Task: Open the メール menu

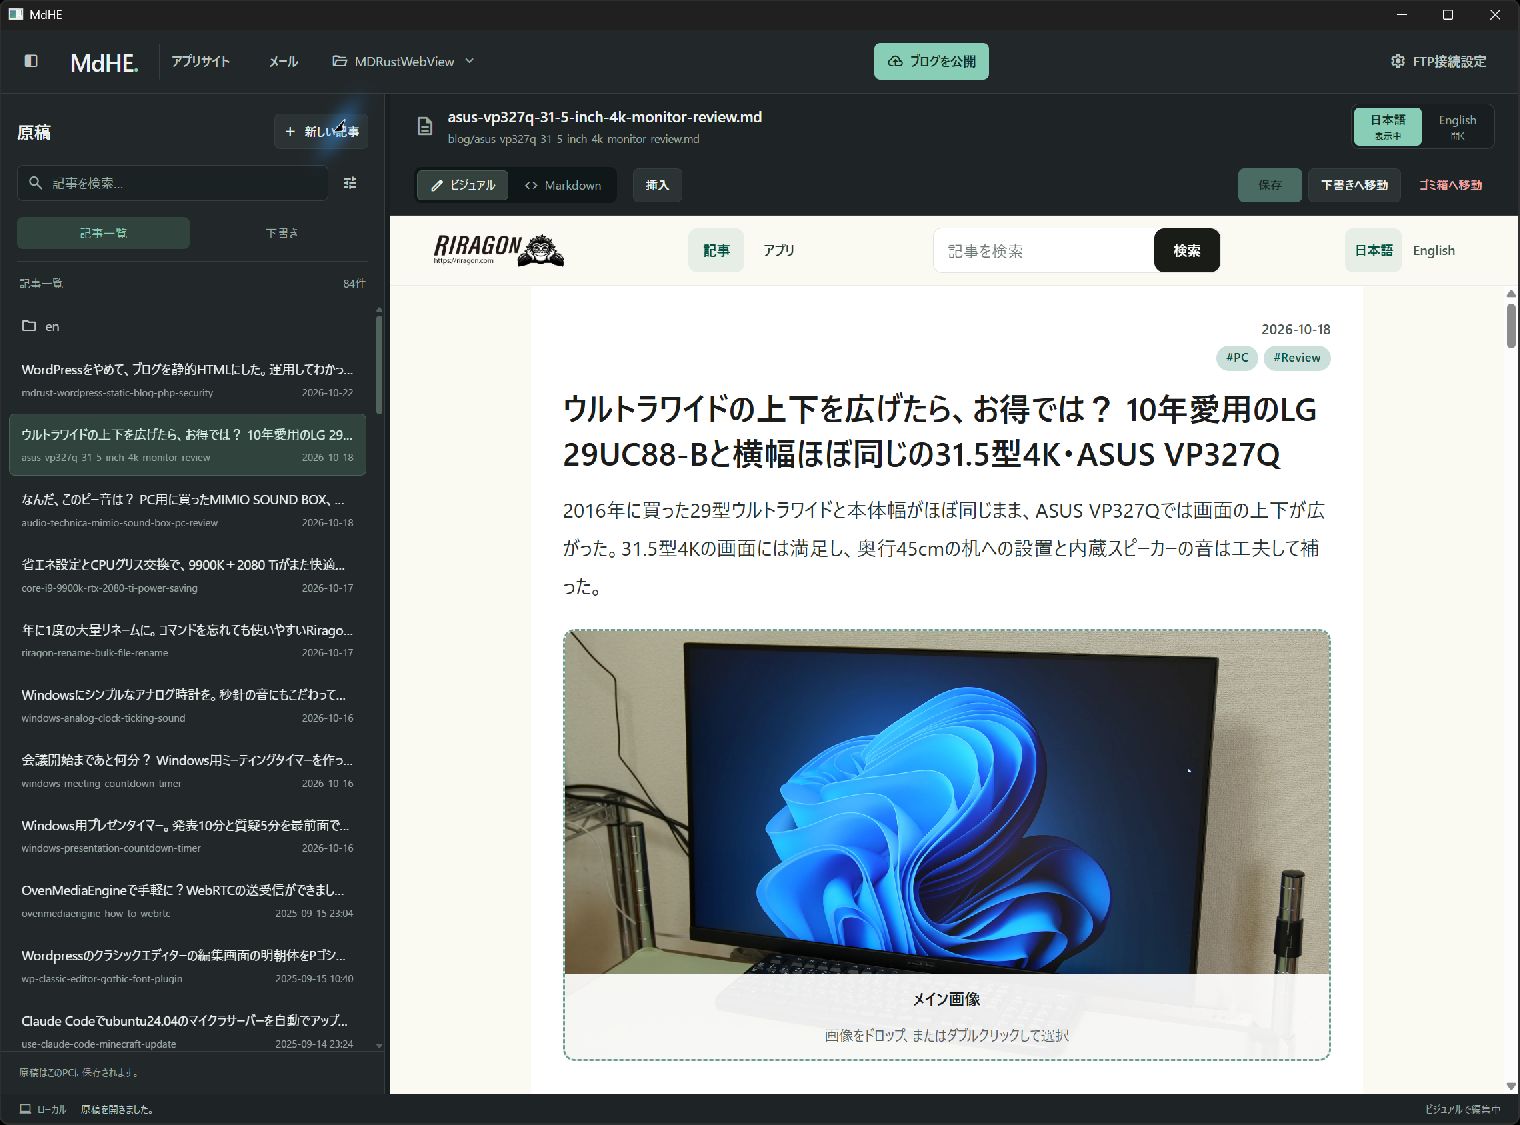Action: 283,61
